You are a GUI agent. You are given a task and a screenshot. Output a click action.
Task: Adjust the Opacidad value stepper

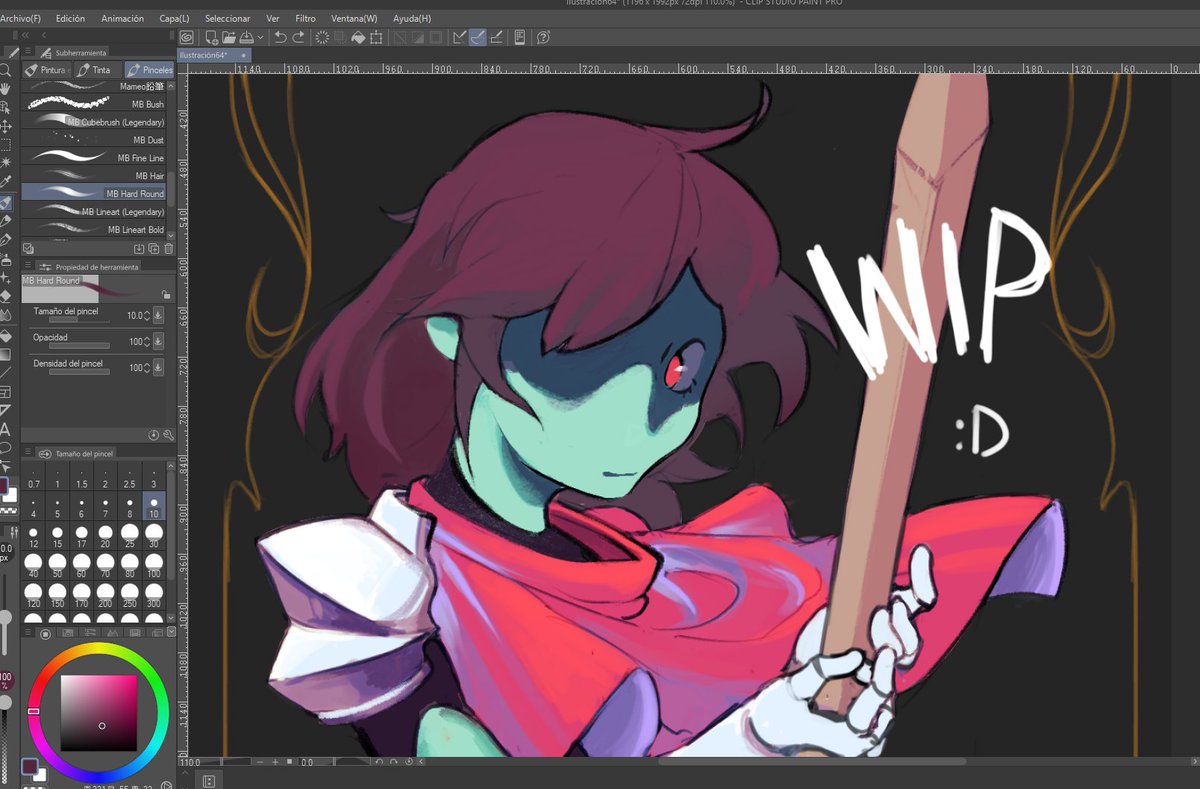147,341
